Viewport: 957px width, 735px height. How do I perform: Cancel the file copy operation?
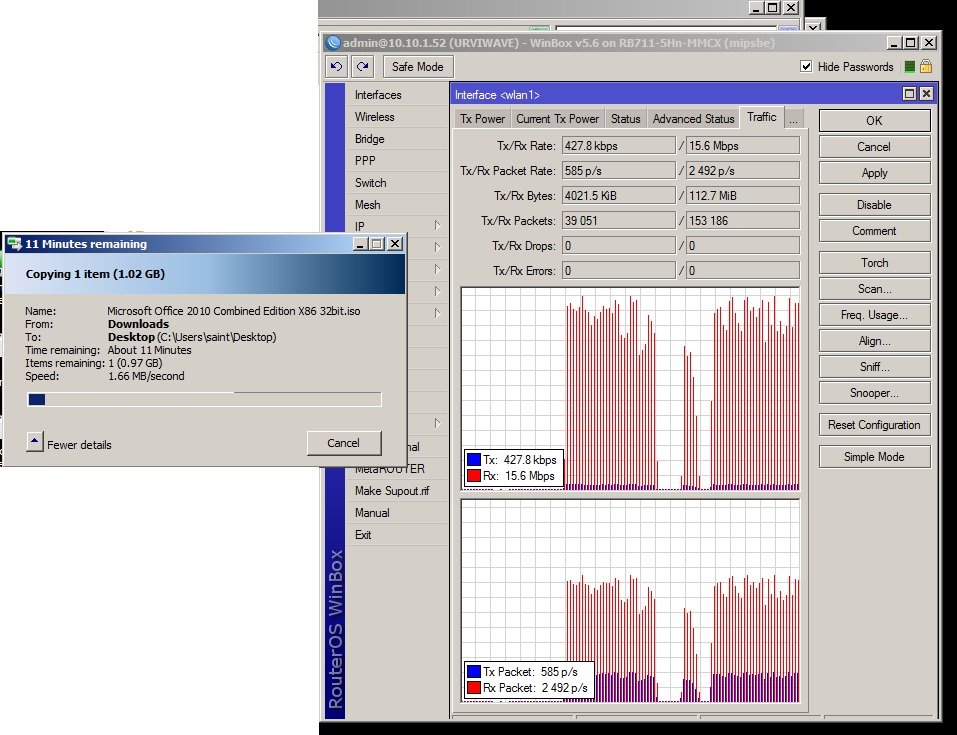point(343,443)
